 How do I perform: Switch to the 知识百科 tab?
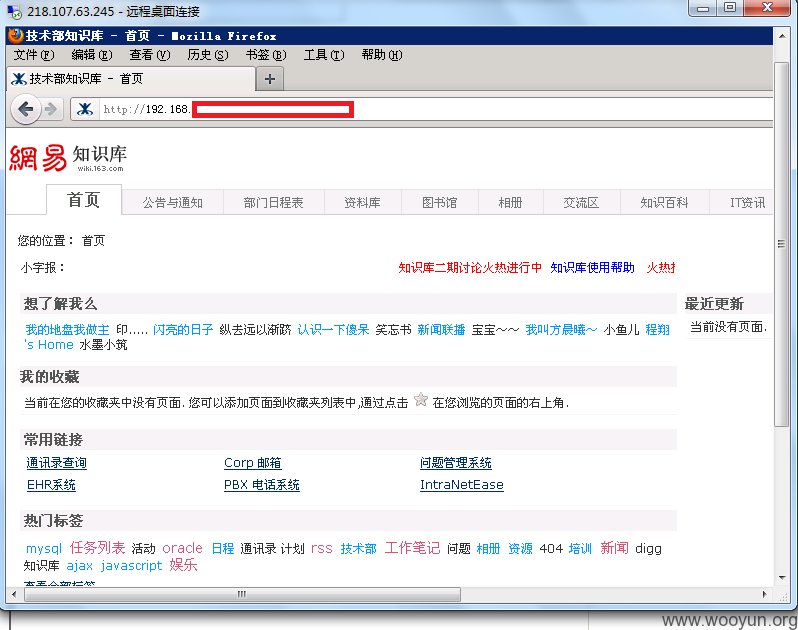pyautogui.click(x=664, y=203)
